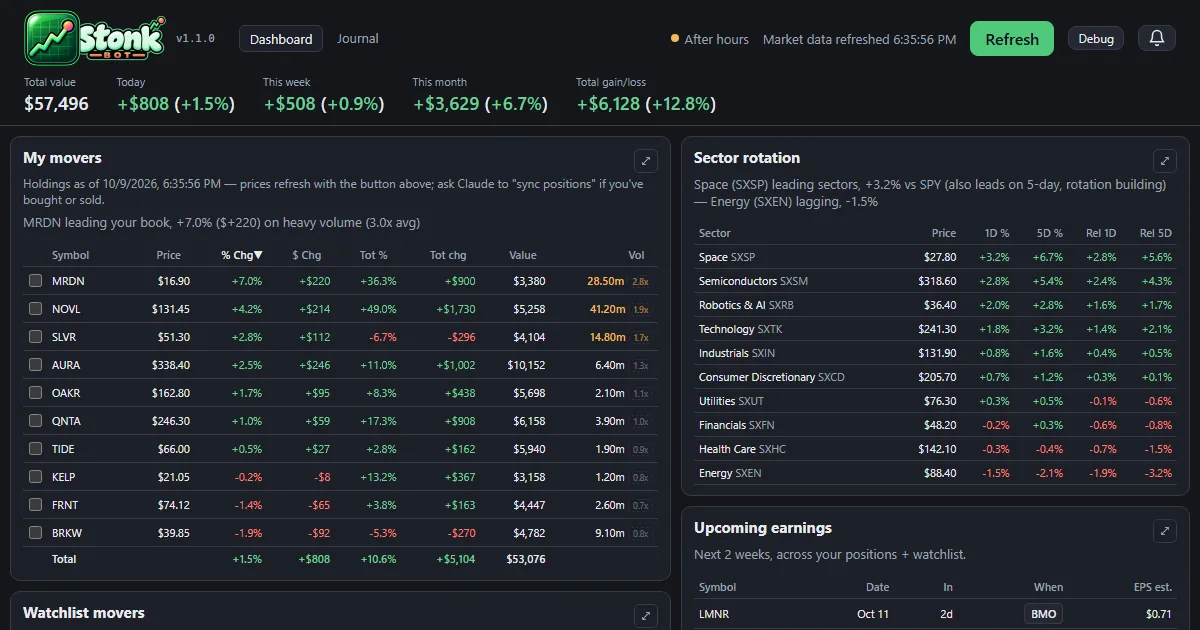Click the Robotics & AI SXRB row
This screenshot has width=1200, height=630.
(x=935, y=305)
